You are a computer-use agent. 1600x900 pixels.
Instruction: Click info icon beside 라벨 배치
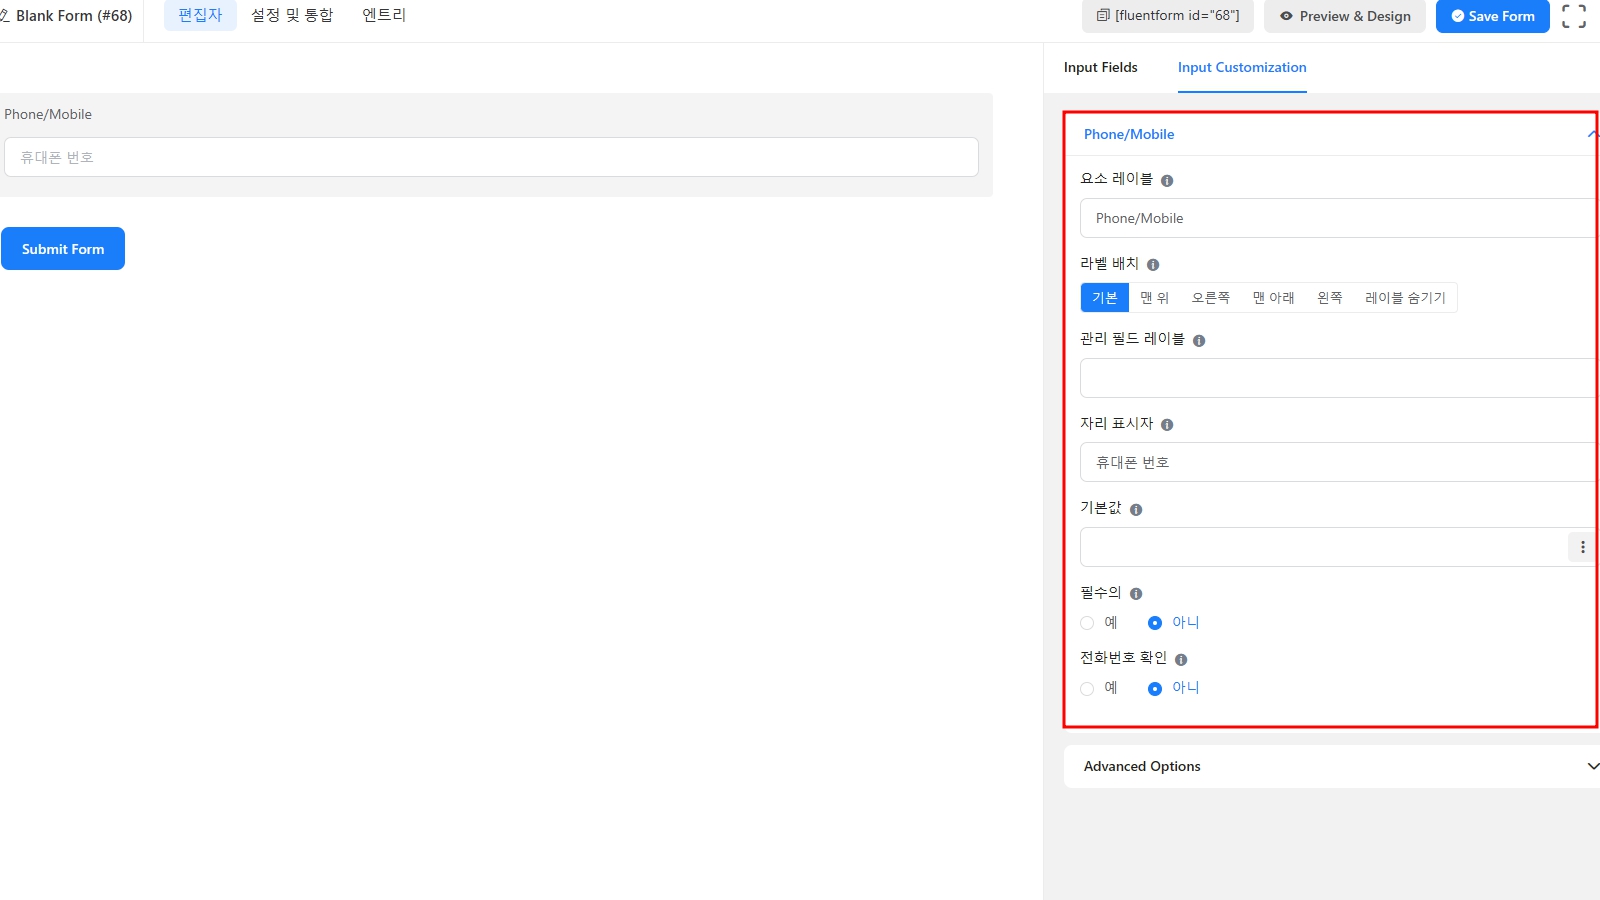pyautogui.click(x=1153, y=265)
